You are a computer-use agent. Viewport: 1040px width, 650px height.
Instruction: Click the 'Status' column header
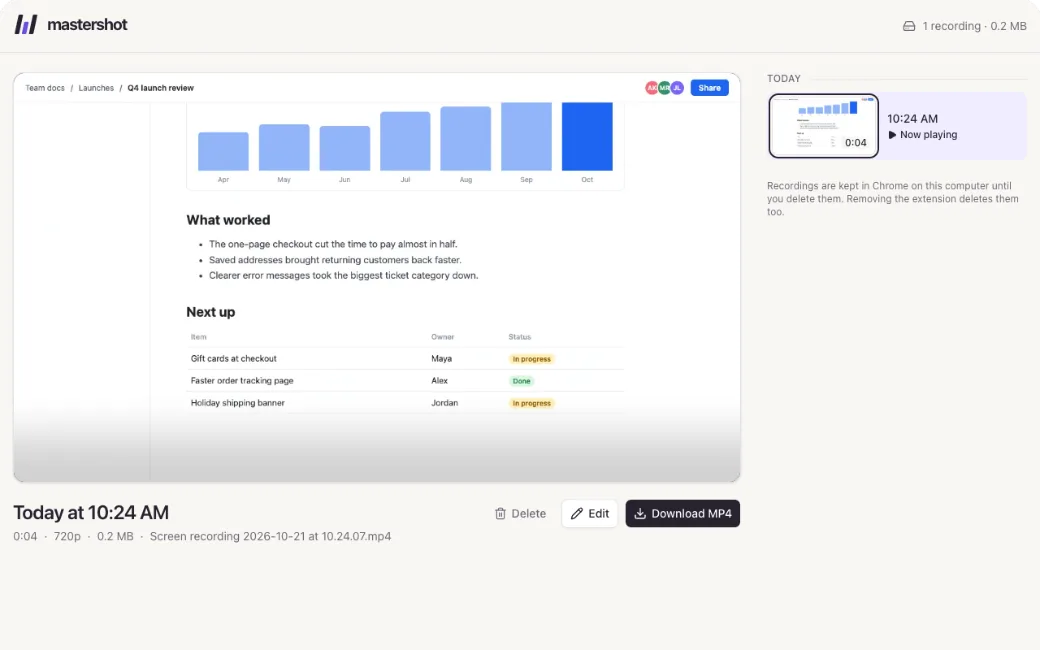(x=520, y=337)
